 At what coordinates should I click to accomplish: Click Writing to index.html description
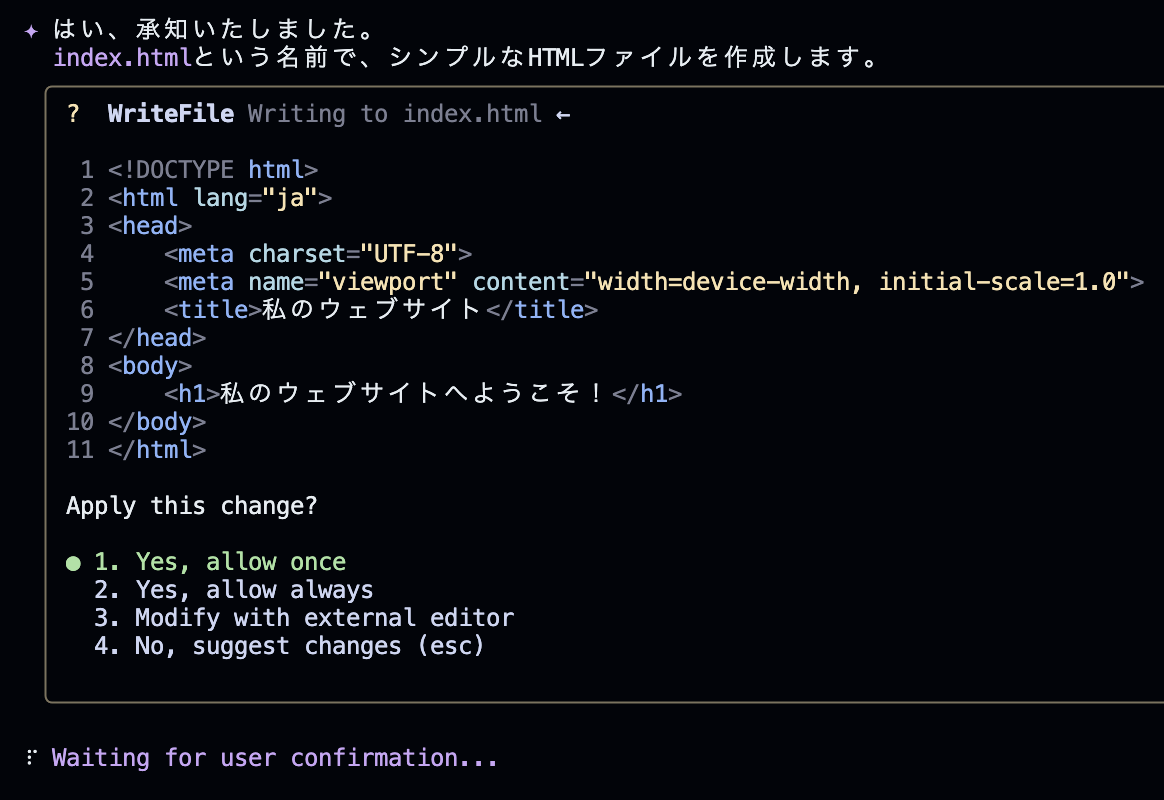point(395,114)
